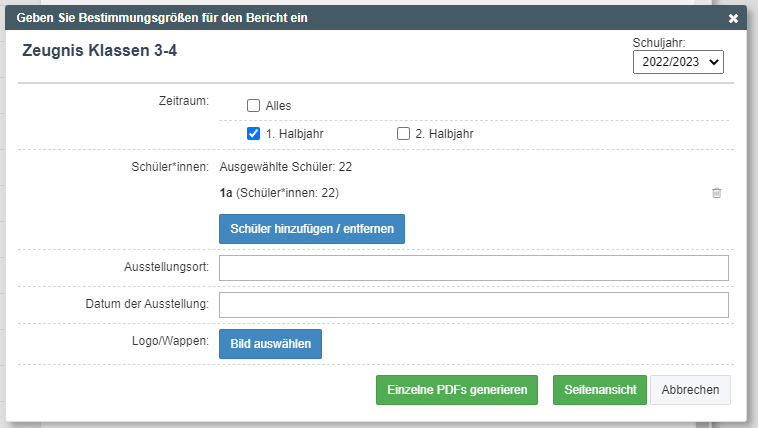The image size is (758, 428).
Task: Open the Schuljahr 2022/2023 dropdown
Action: point(678,62)
